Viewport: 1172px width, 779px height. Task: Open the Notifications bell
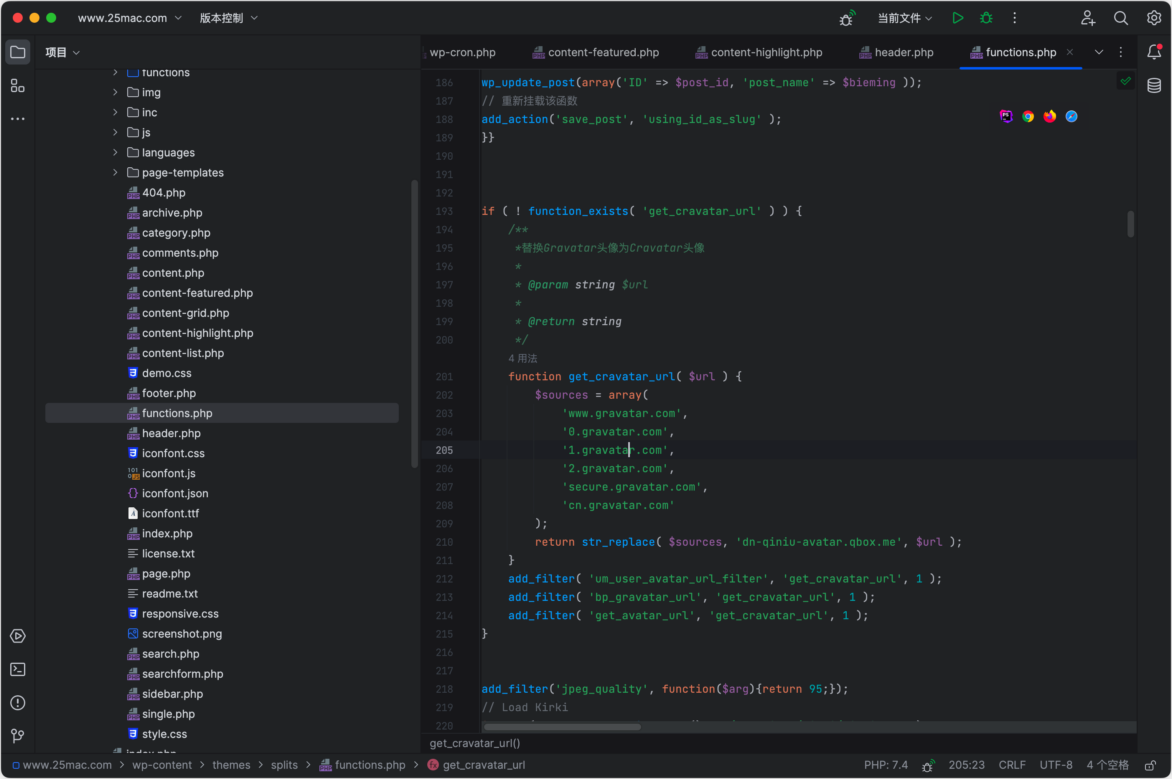click(x=1154, y=52)
